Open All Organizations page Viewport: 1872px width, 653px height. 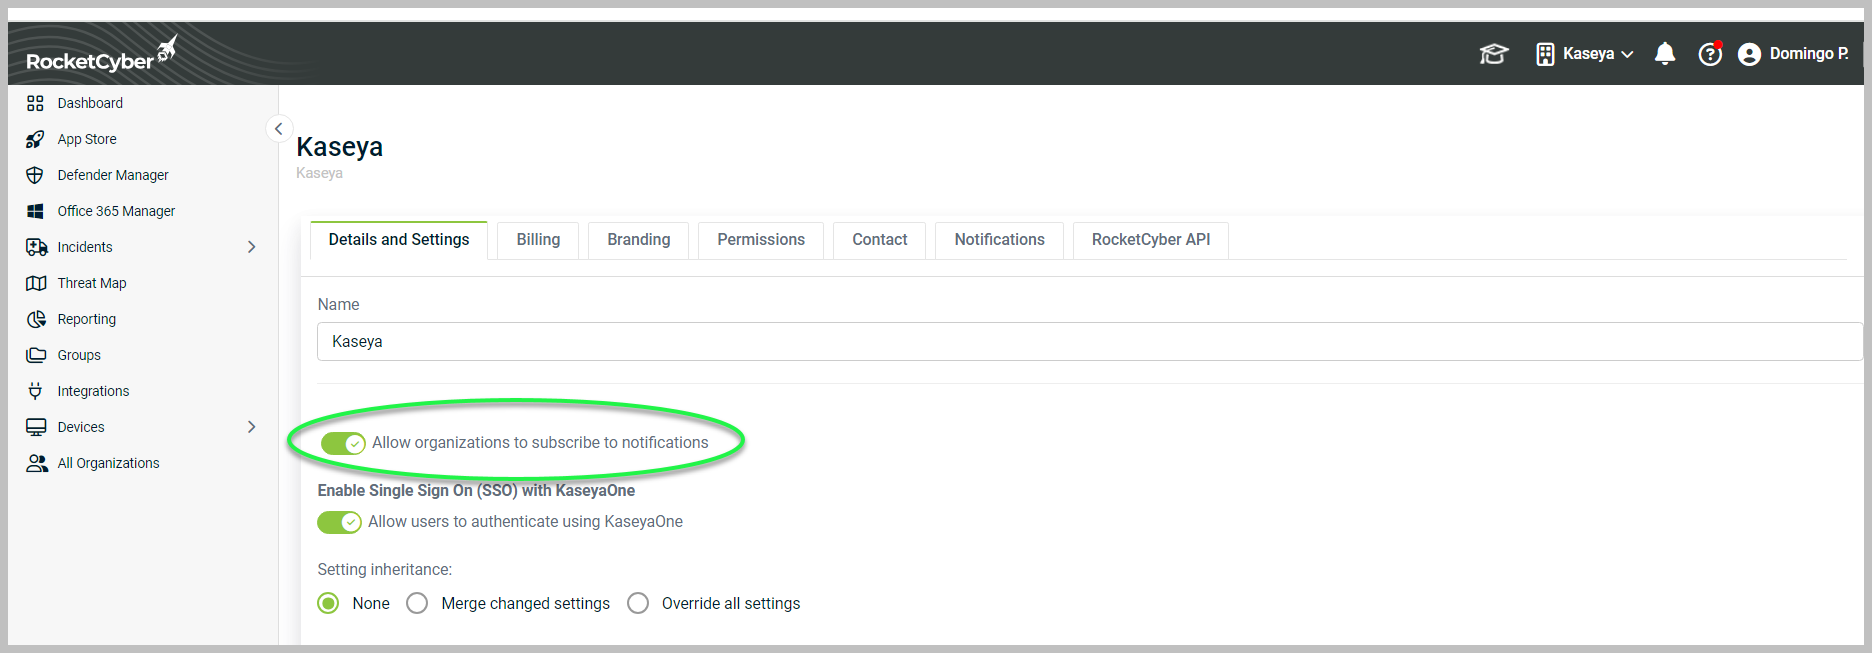point(108,463)
